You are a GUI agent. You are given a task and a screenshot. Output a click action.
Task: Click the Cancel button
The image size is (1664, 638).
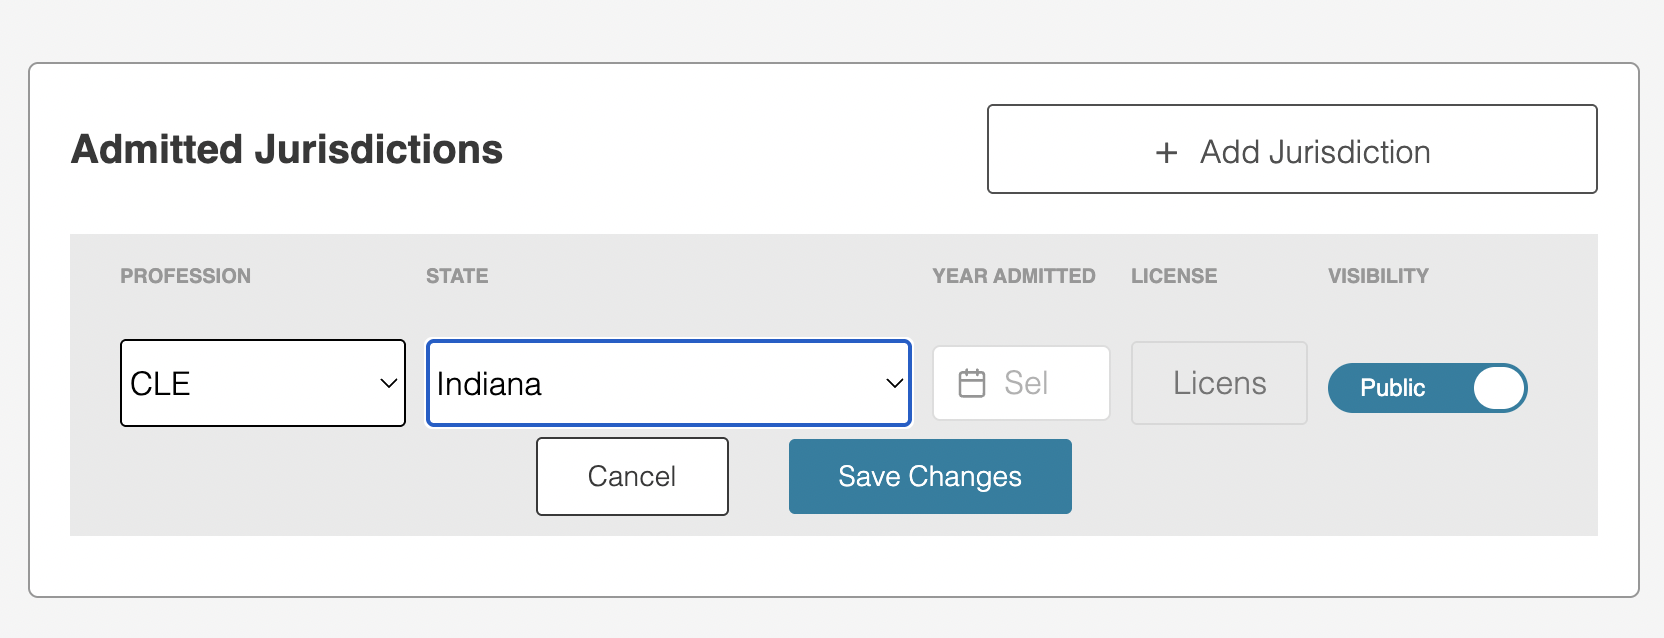coord(632,476)
